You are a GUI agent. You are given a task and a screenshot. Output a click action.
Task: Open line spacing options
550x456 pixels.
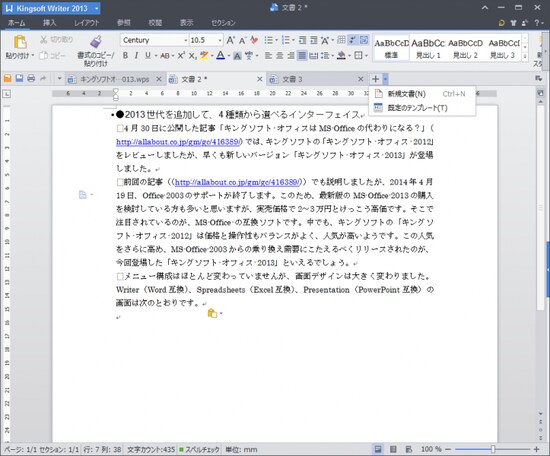324,55
